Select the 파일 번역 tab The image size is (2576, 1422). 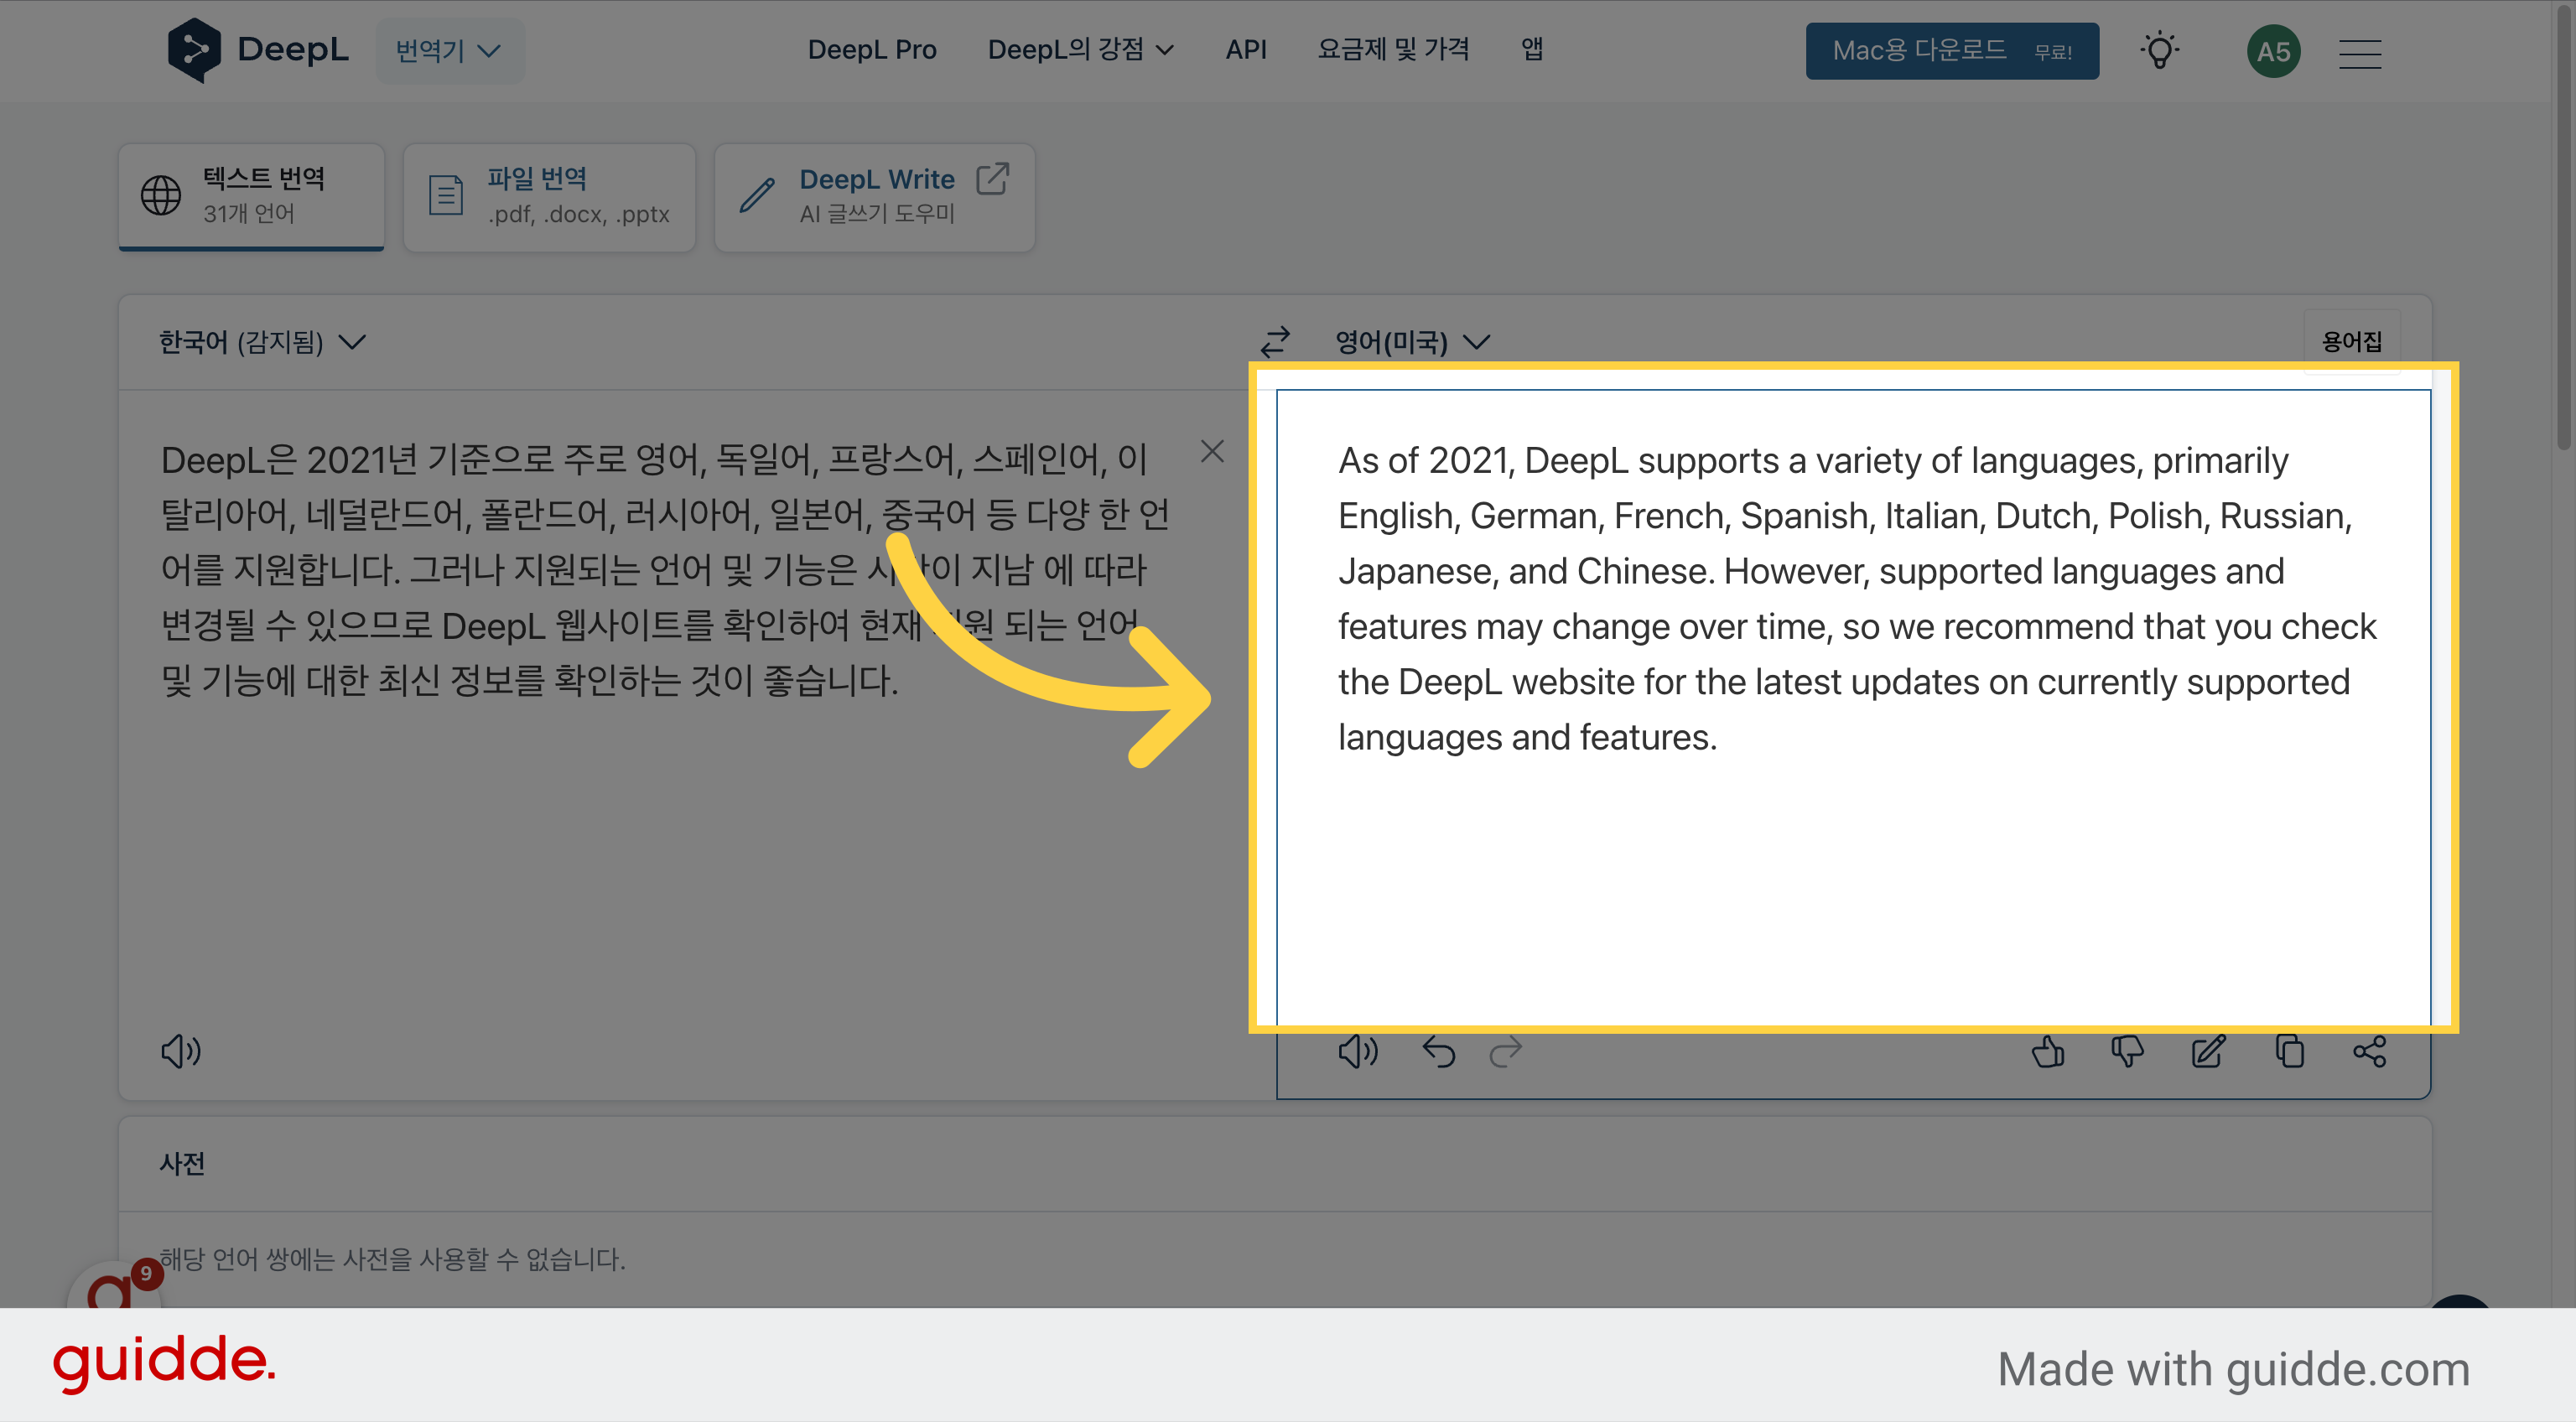(549, 197)
